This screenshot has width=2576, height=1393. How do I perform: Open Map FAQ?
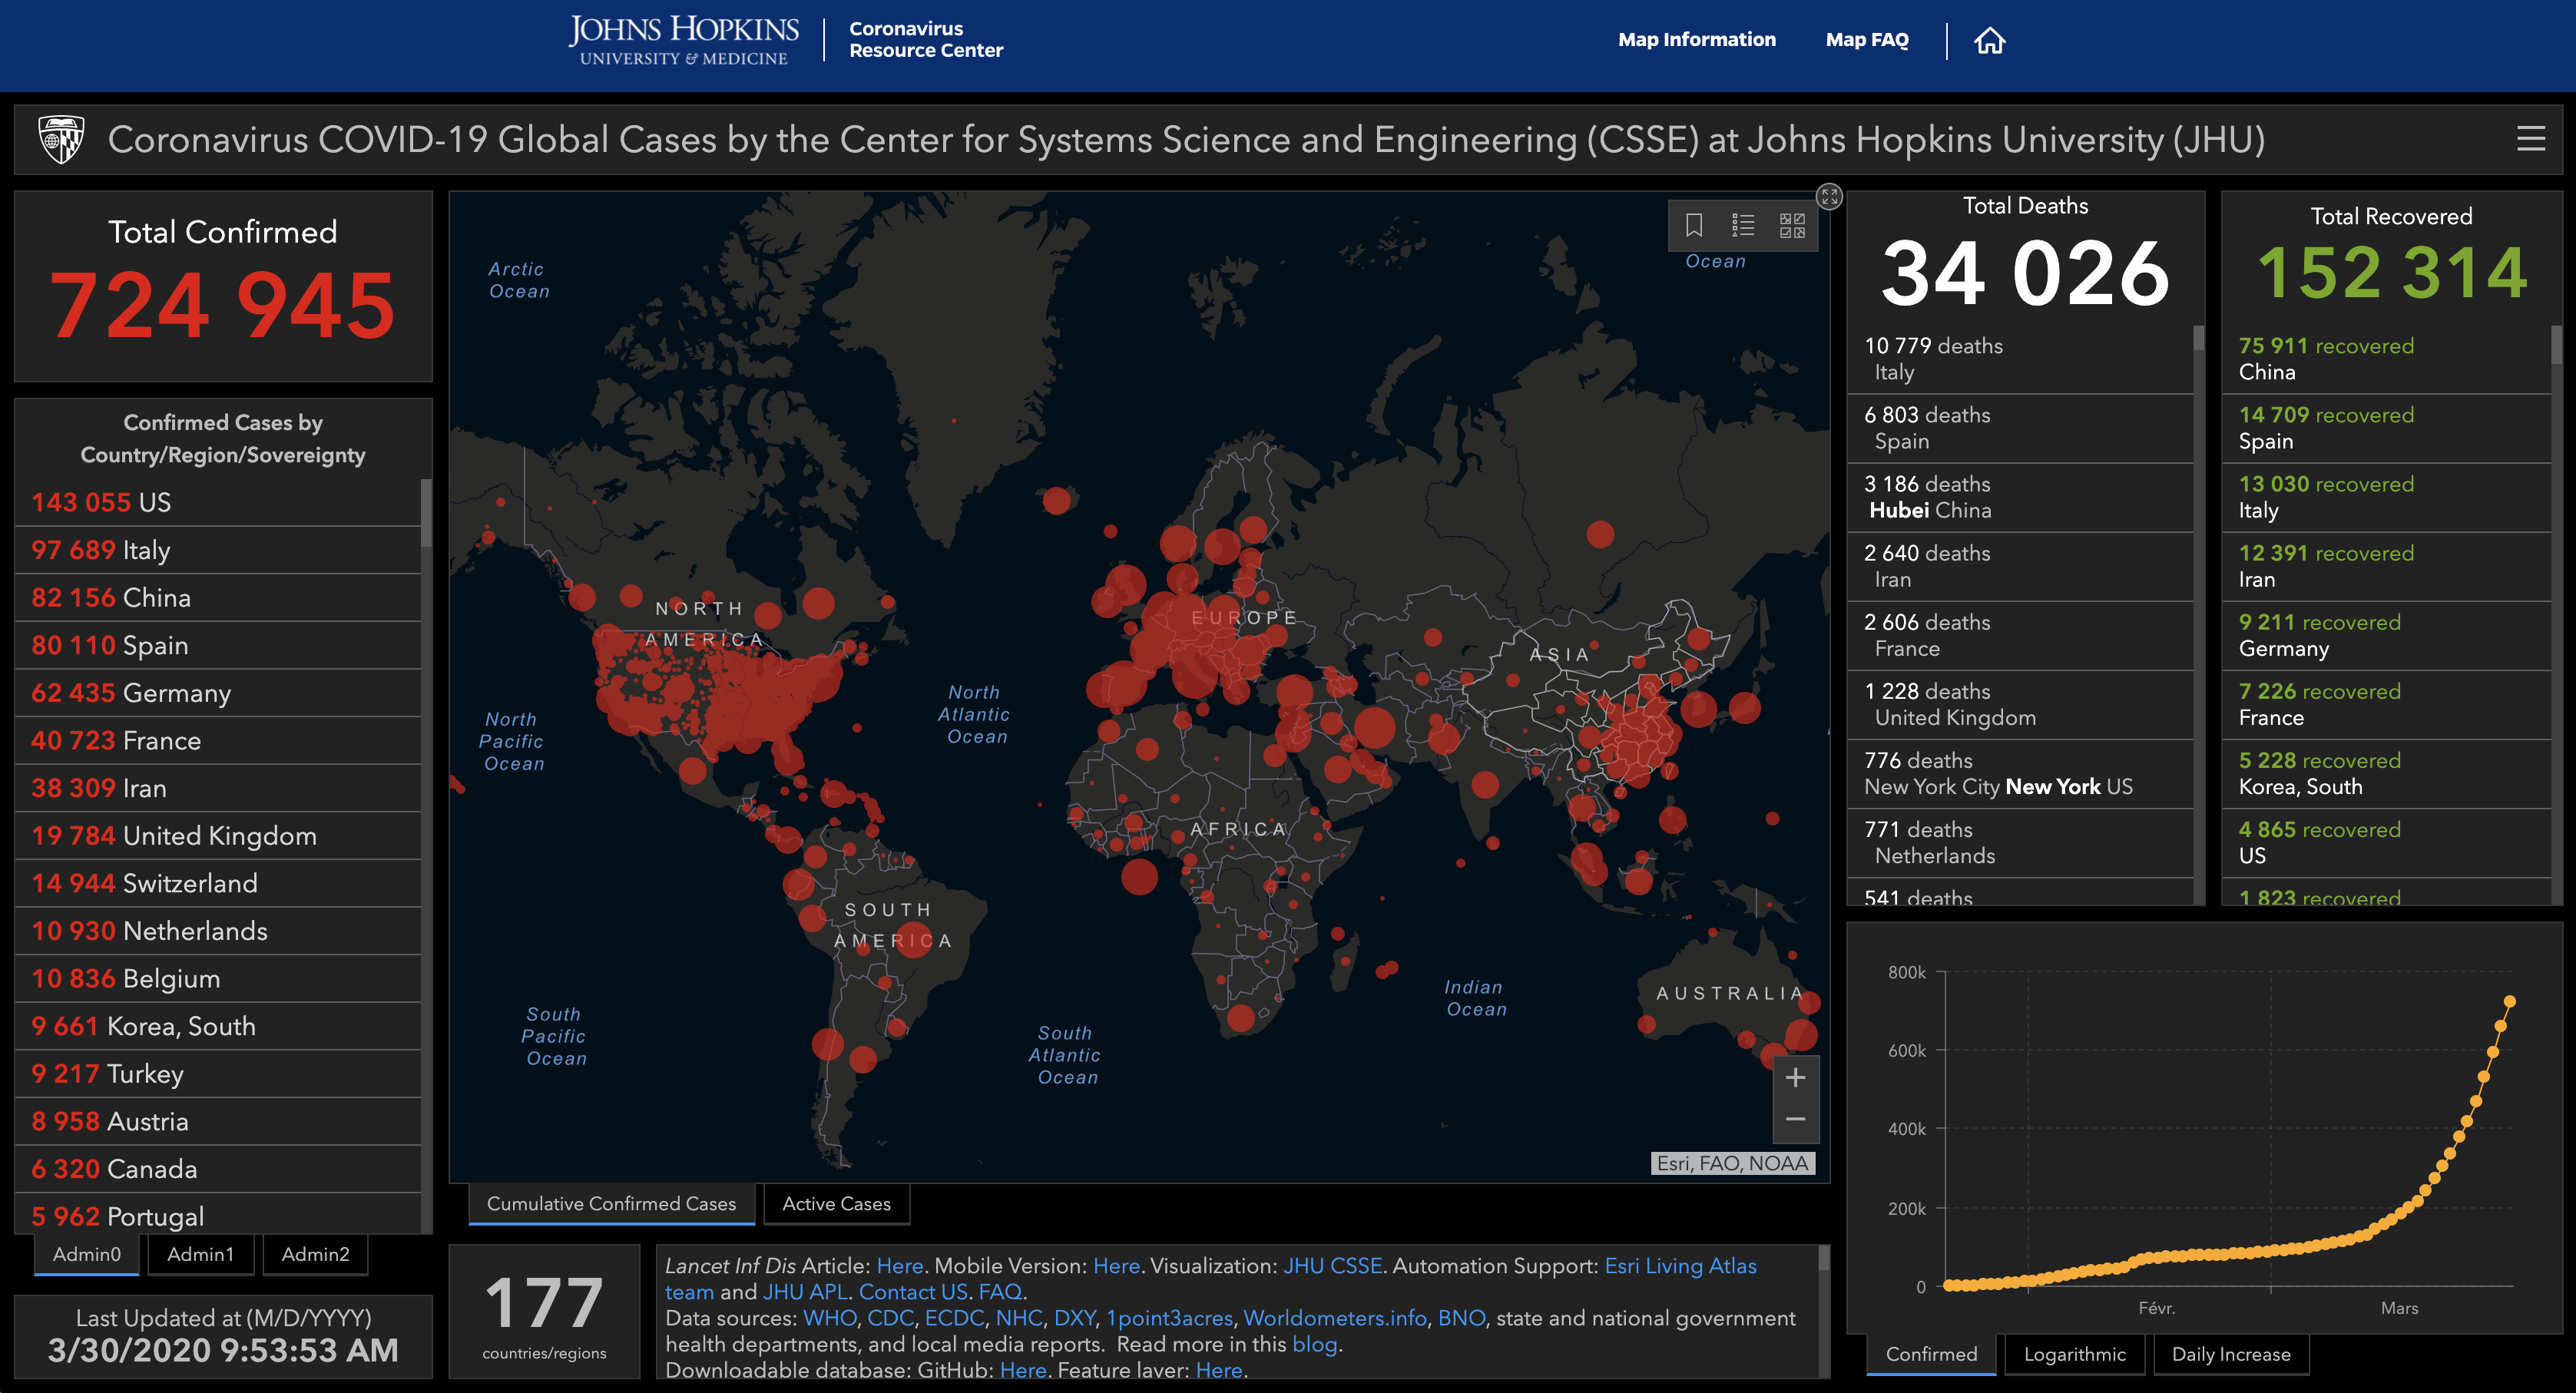click(1867, 40)
